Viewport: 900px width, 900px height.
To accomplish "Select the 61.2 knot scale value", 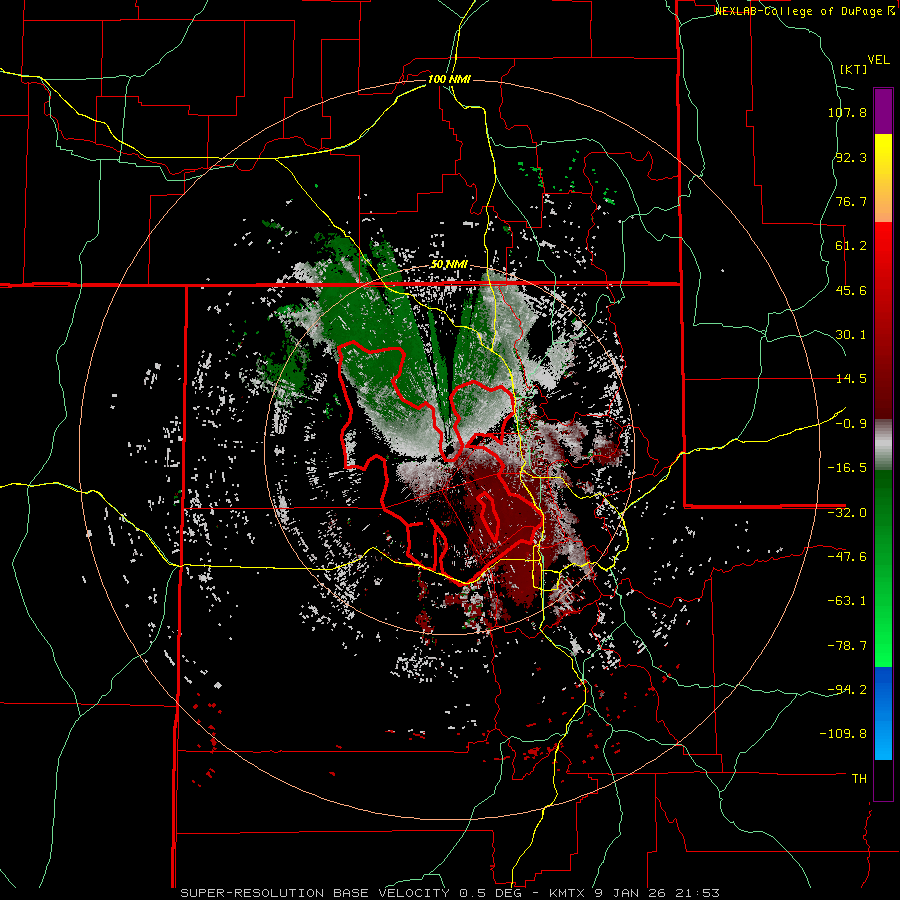I will [x=851, y=246].
